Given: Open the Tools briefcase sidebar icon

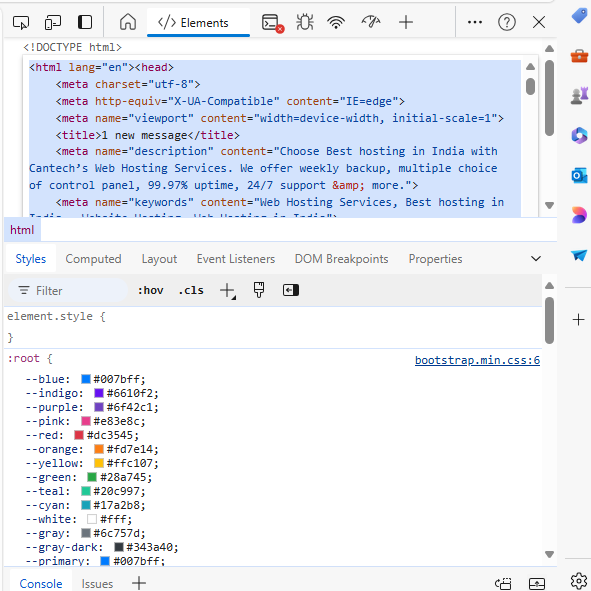Looking at the screenshot, I should (x=579, y=56).
